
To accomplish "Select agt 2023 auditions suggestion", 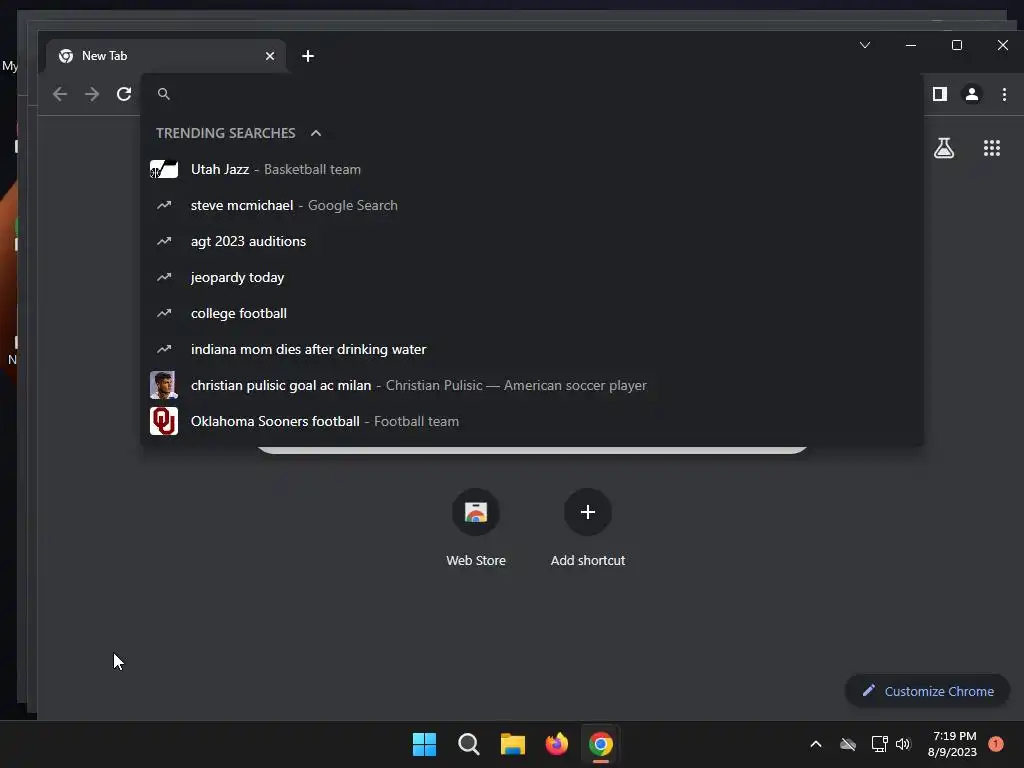I will (532, 241).
